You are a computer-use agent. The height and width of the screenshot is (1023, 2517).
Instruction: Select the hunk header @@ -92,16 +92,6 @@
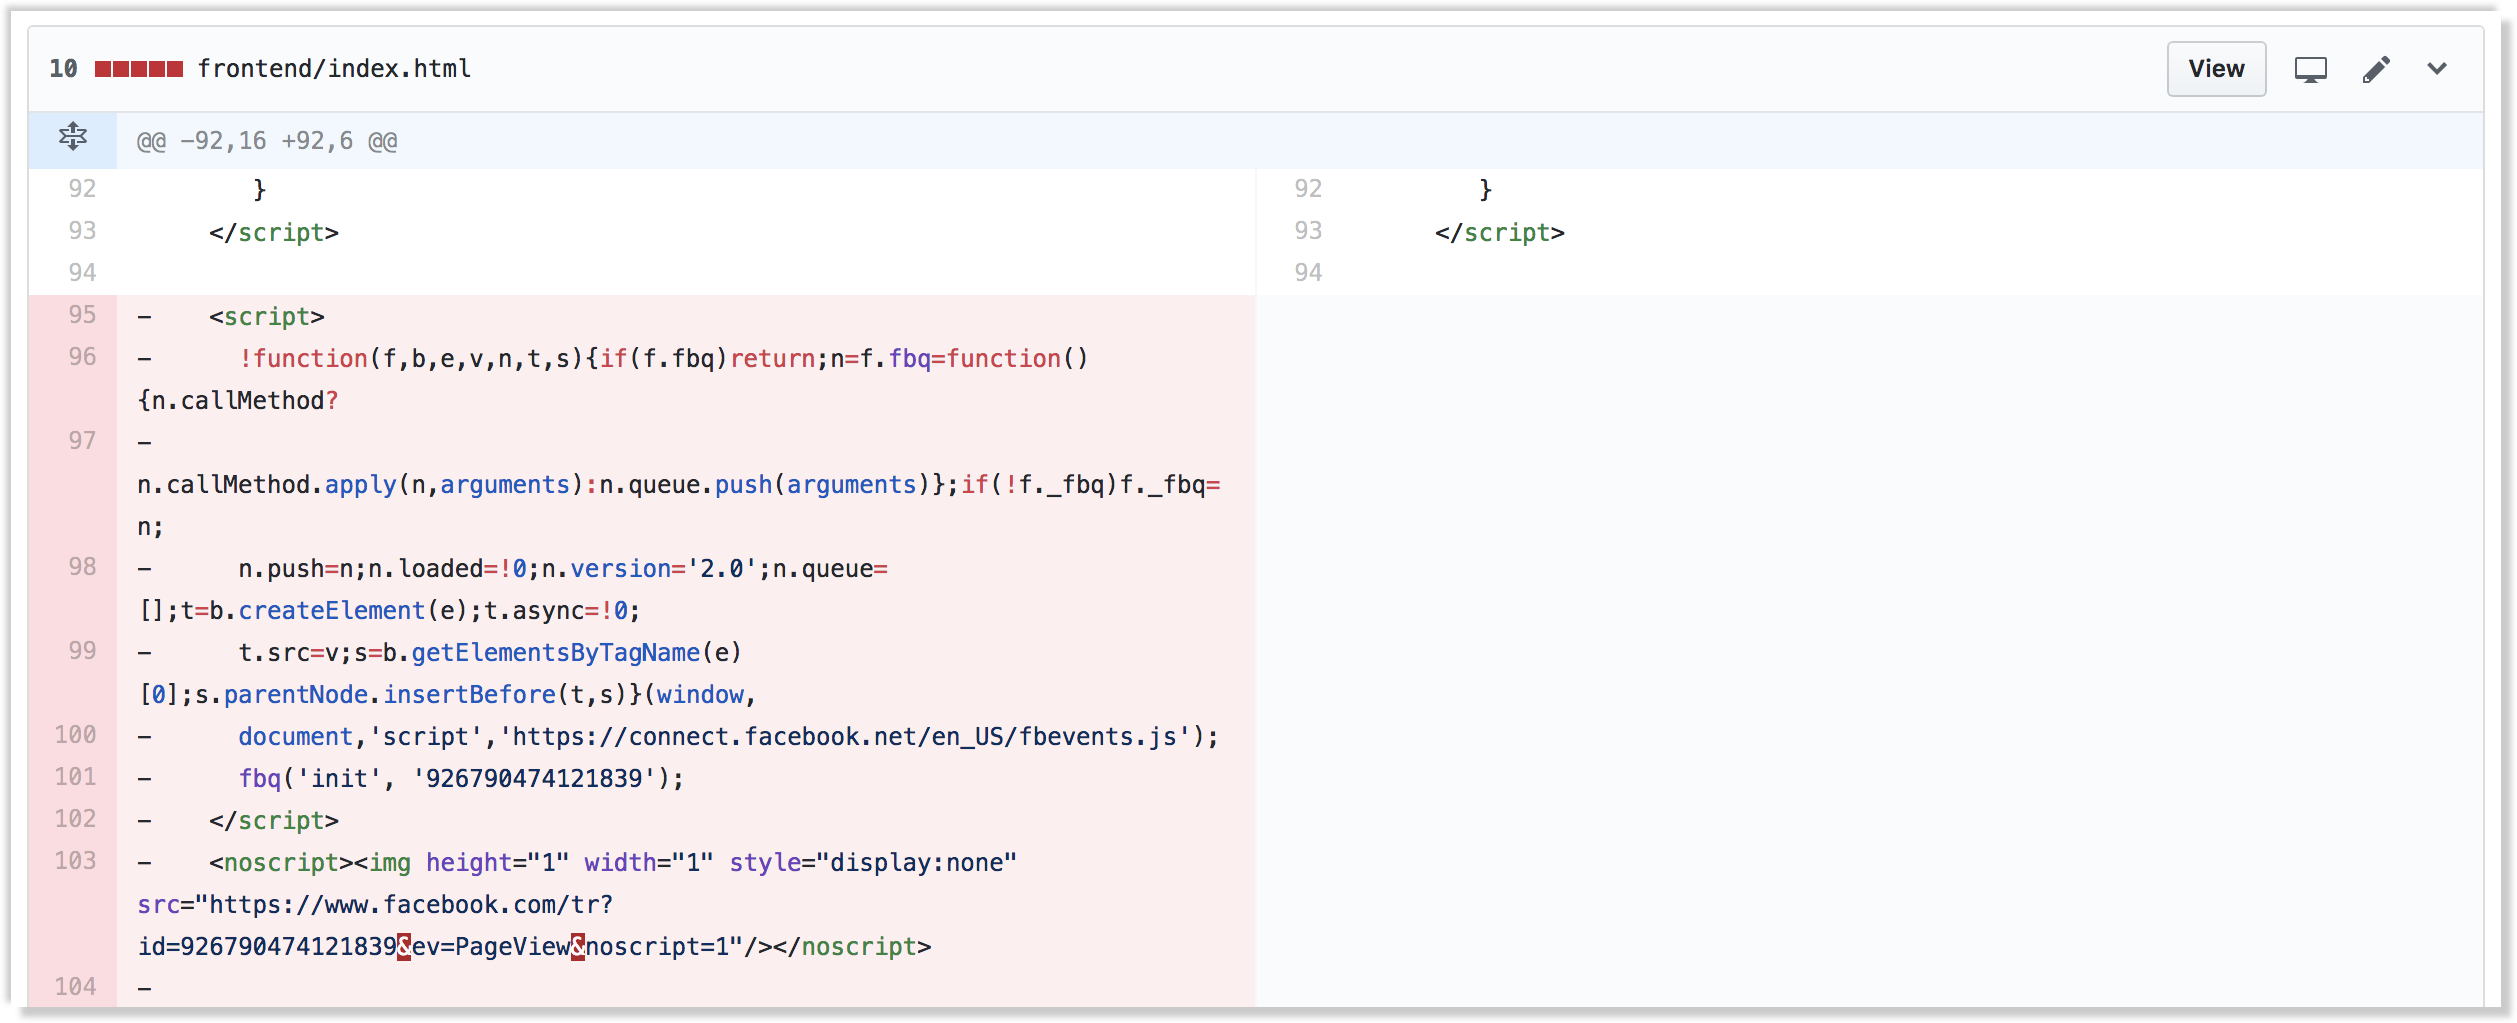[x=267, y=141]
